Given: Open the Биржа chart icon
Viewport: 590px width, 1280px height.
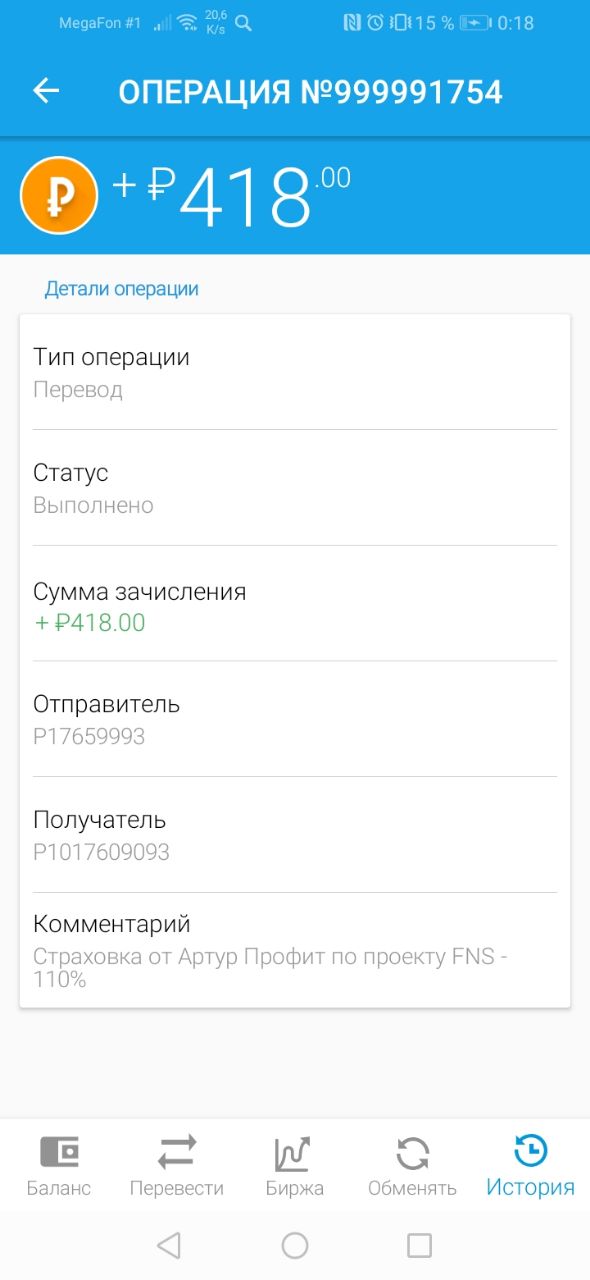Looking at the screenshot, I should coord(294,1153).
